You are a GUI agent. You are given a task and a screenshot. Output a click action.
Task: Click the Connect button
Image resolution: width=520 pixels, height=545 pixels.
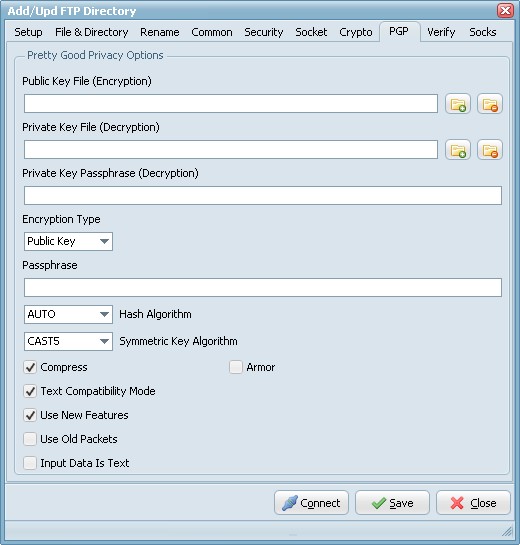(311, 503)
